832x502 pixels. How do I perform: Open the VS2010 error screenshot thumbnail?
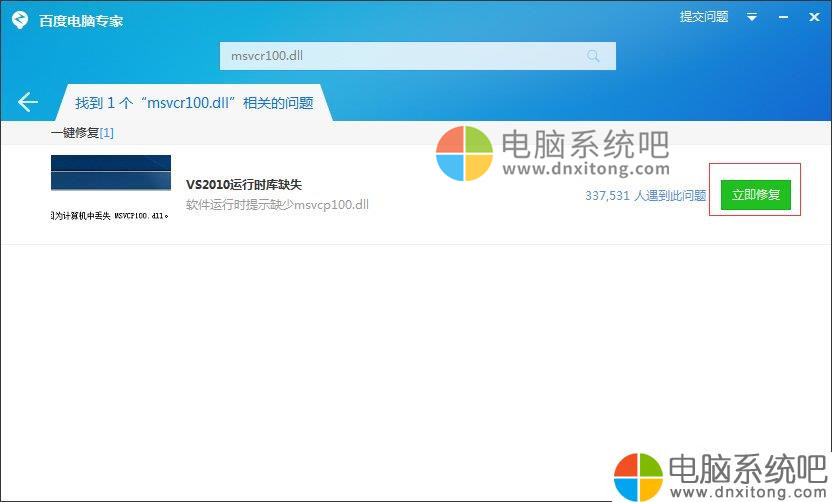pos(111,188)
